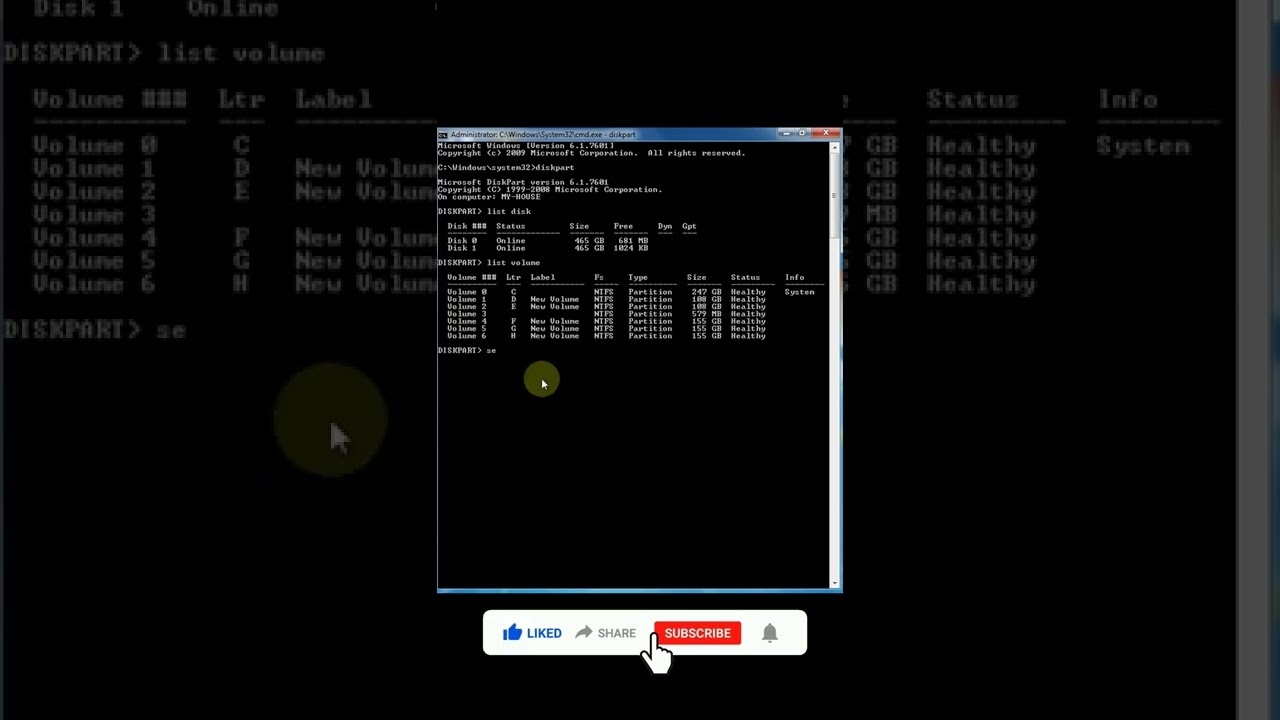
Task: Click the 'Ltr' column header
Action: point(513,277)
